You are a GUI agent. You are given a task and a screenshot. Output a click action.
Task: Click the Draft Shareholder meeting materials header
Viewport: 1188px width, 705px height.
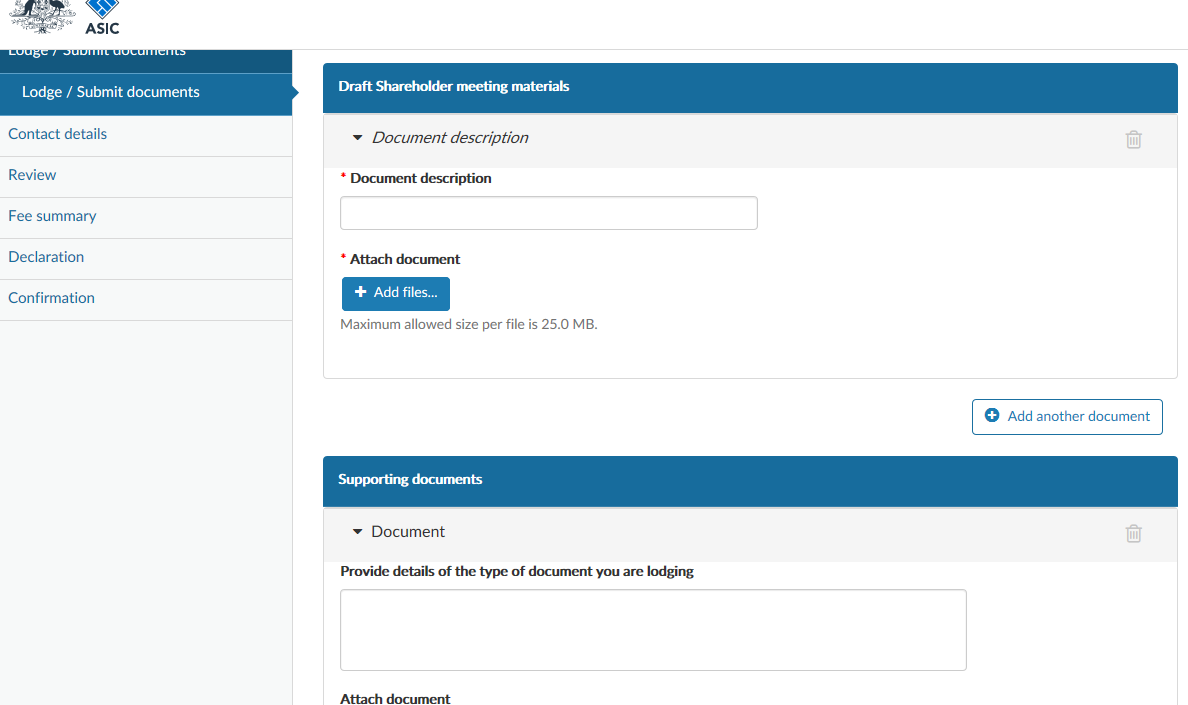pyautogui.click(x=750, y=87)
